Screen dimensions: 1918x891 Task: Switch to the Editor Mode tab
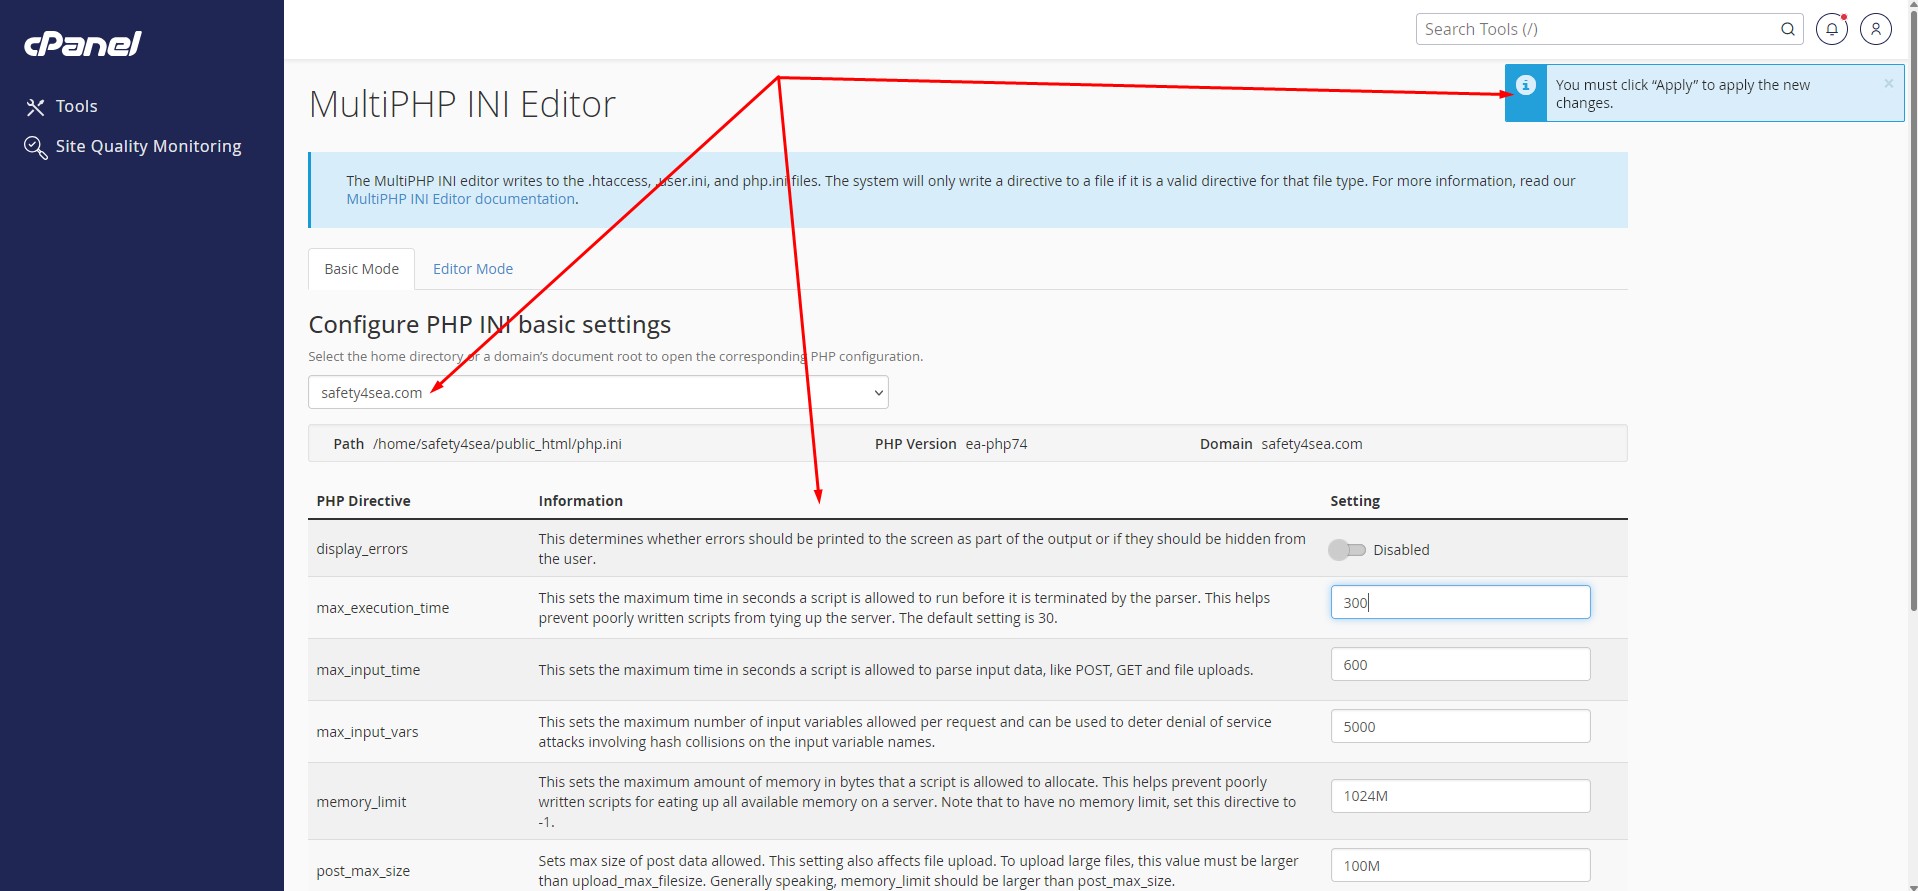[x=472, y=269]
